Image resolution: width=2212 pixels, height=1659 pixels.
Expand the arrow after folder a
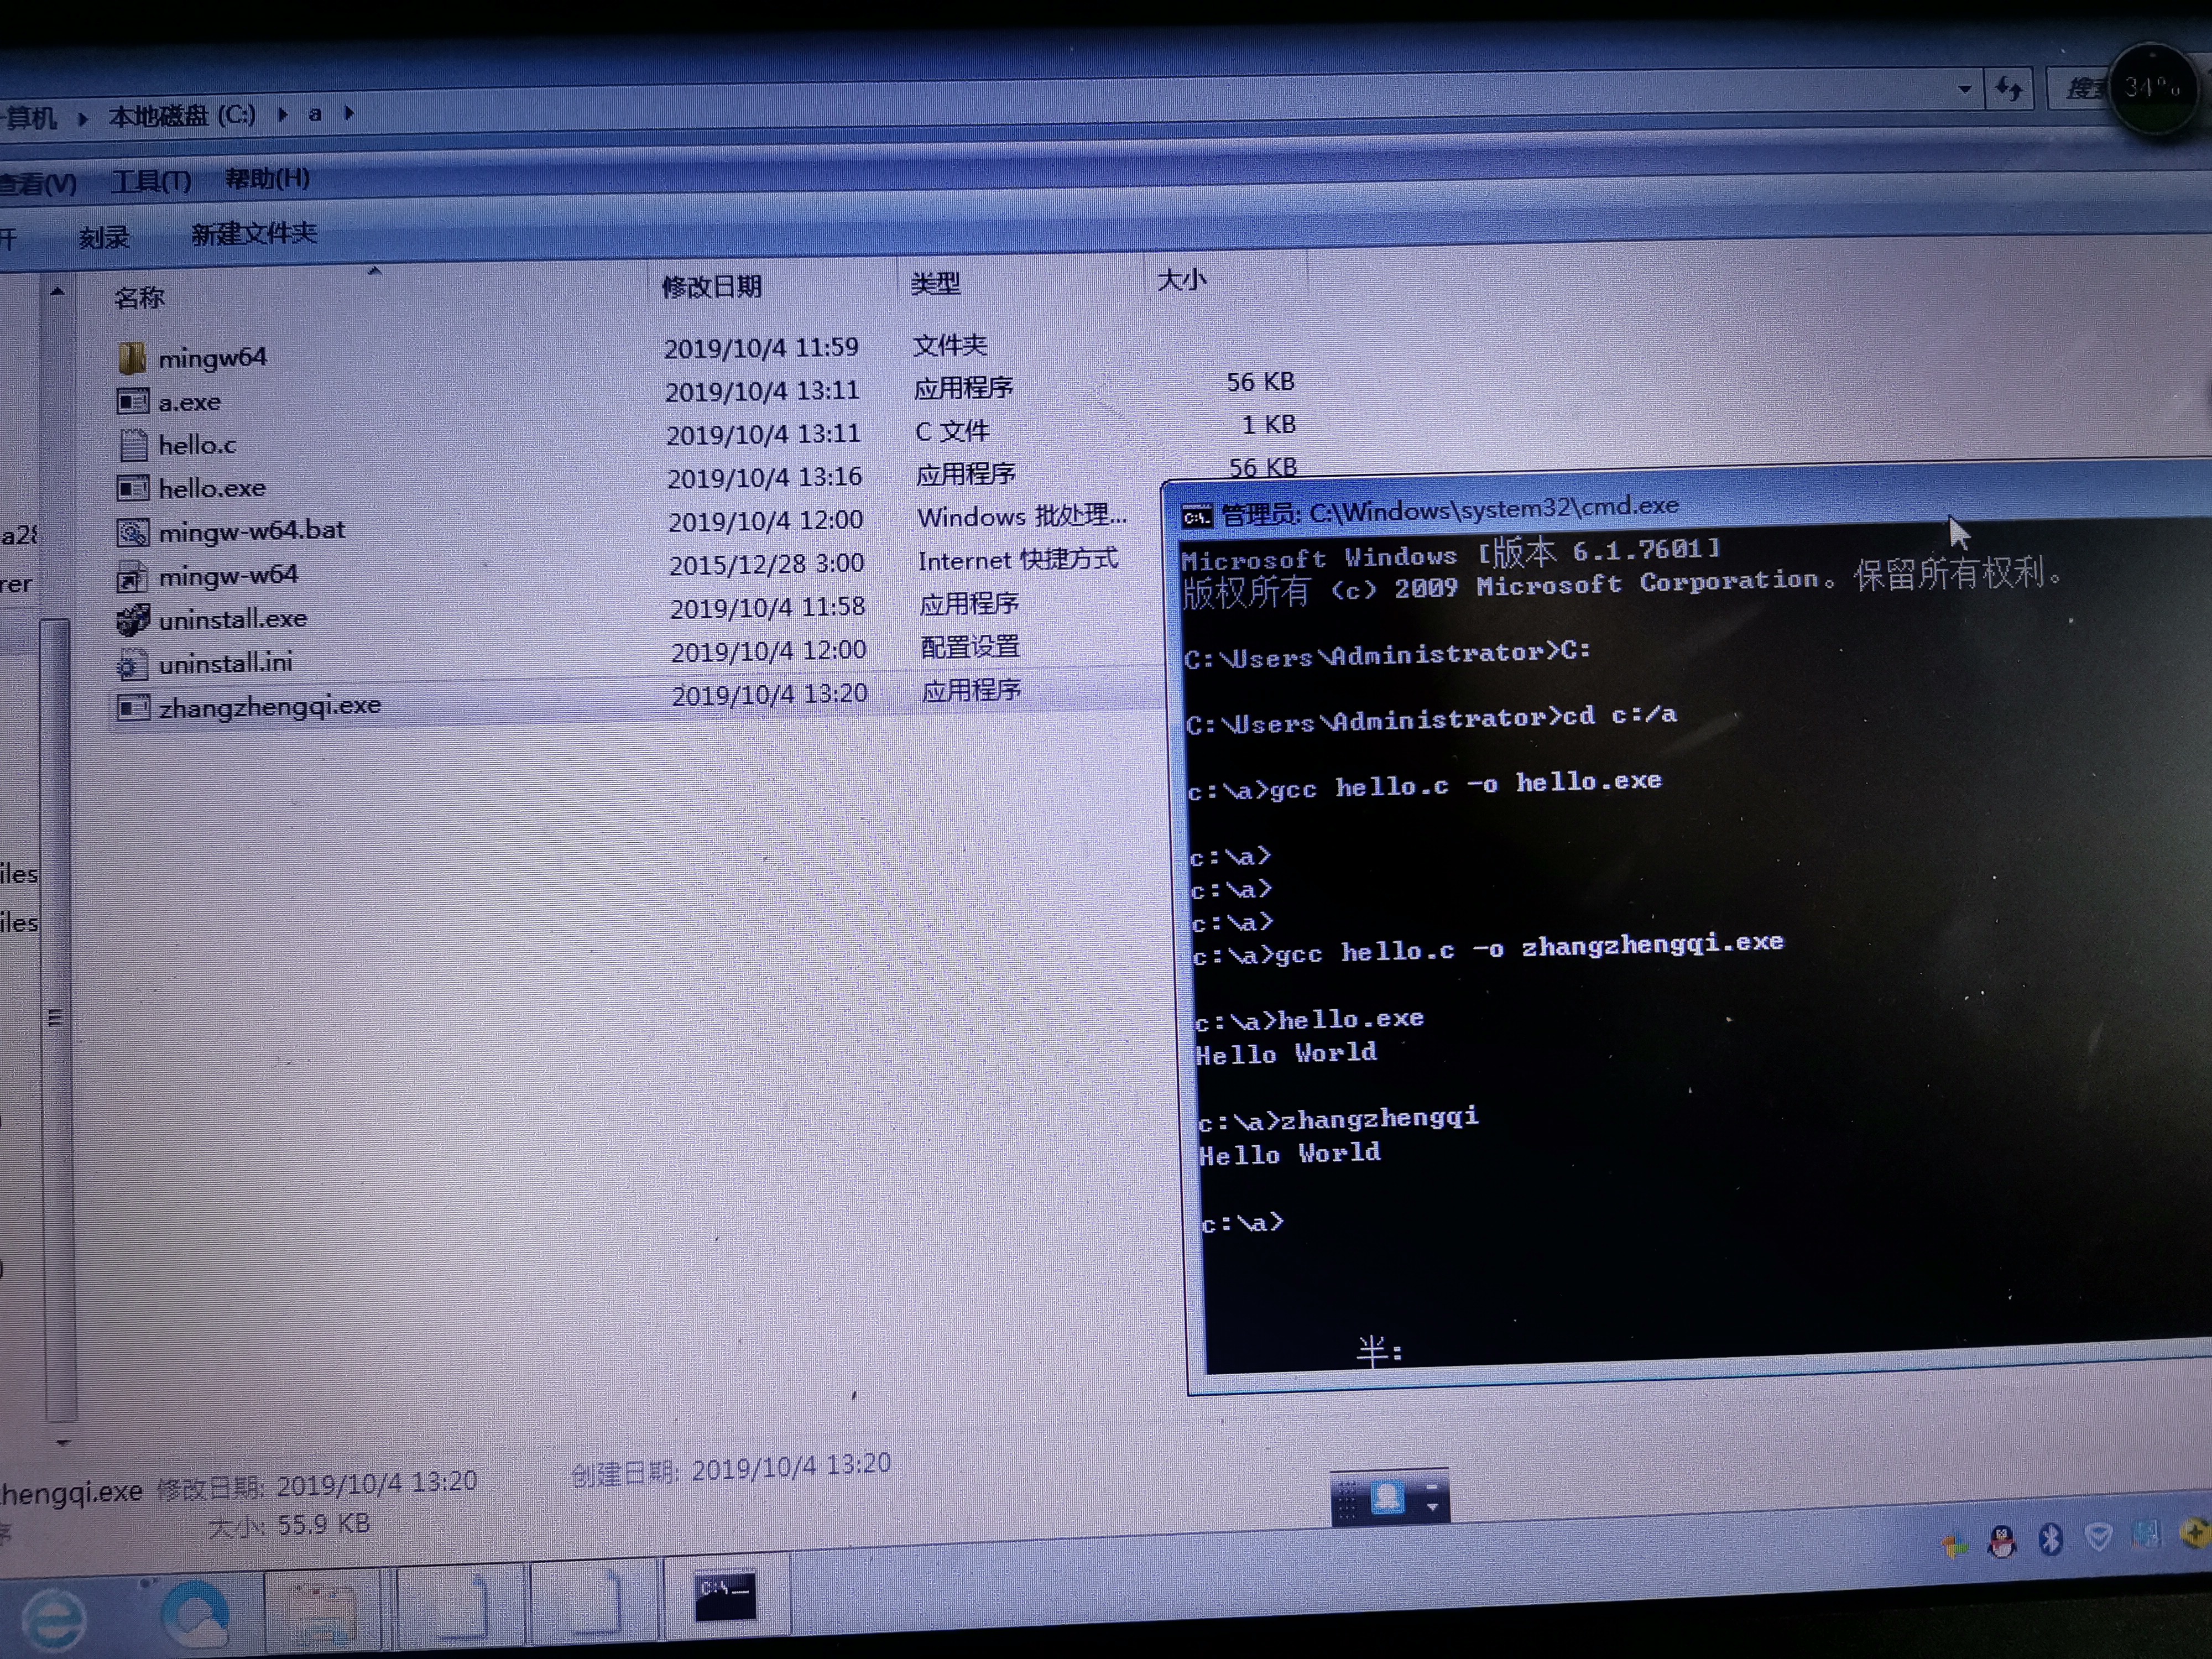(x=349, y=113)
